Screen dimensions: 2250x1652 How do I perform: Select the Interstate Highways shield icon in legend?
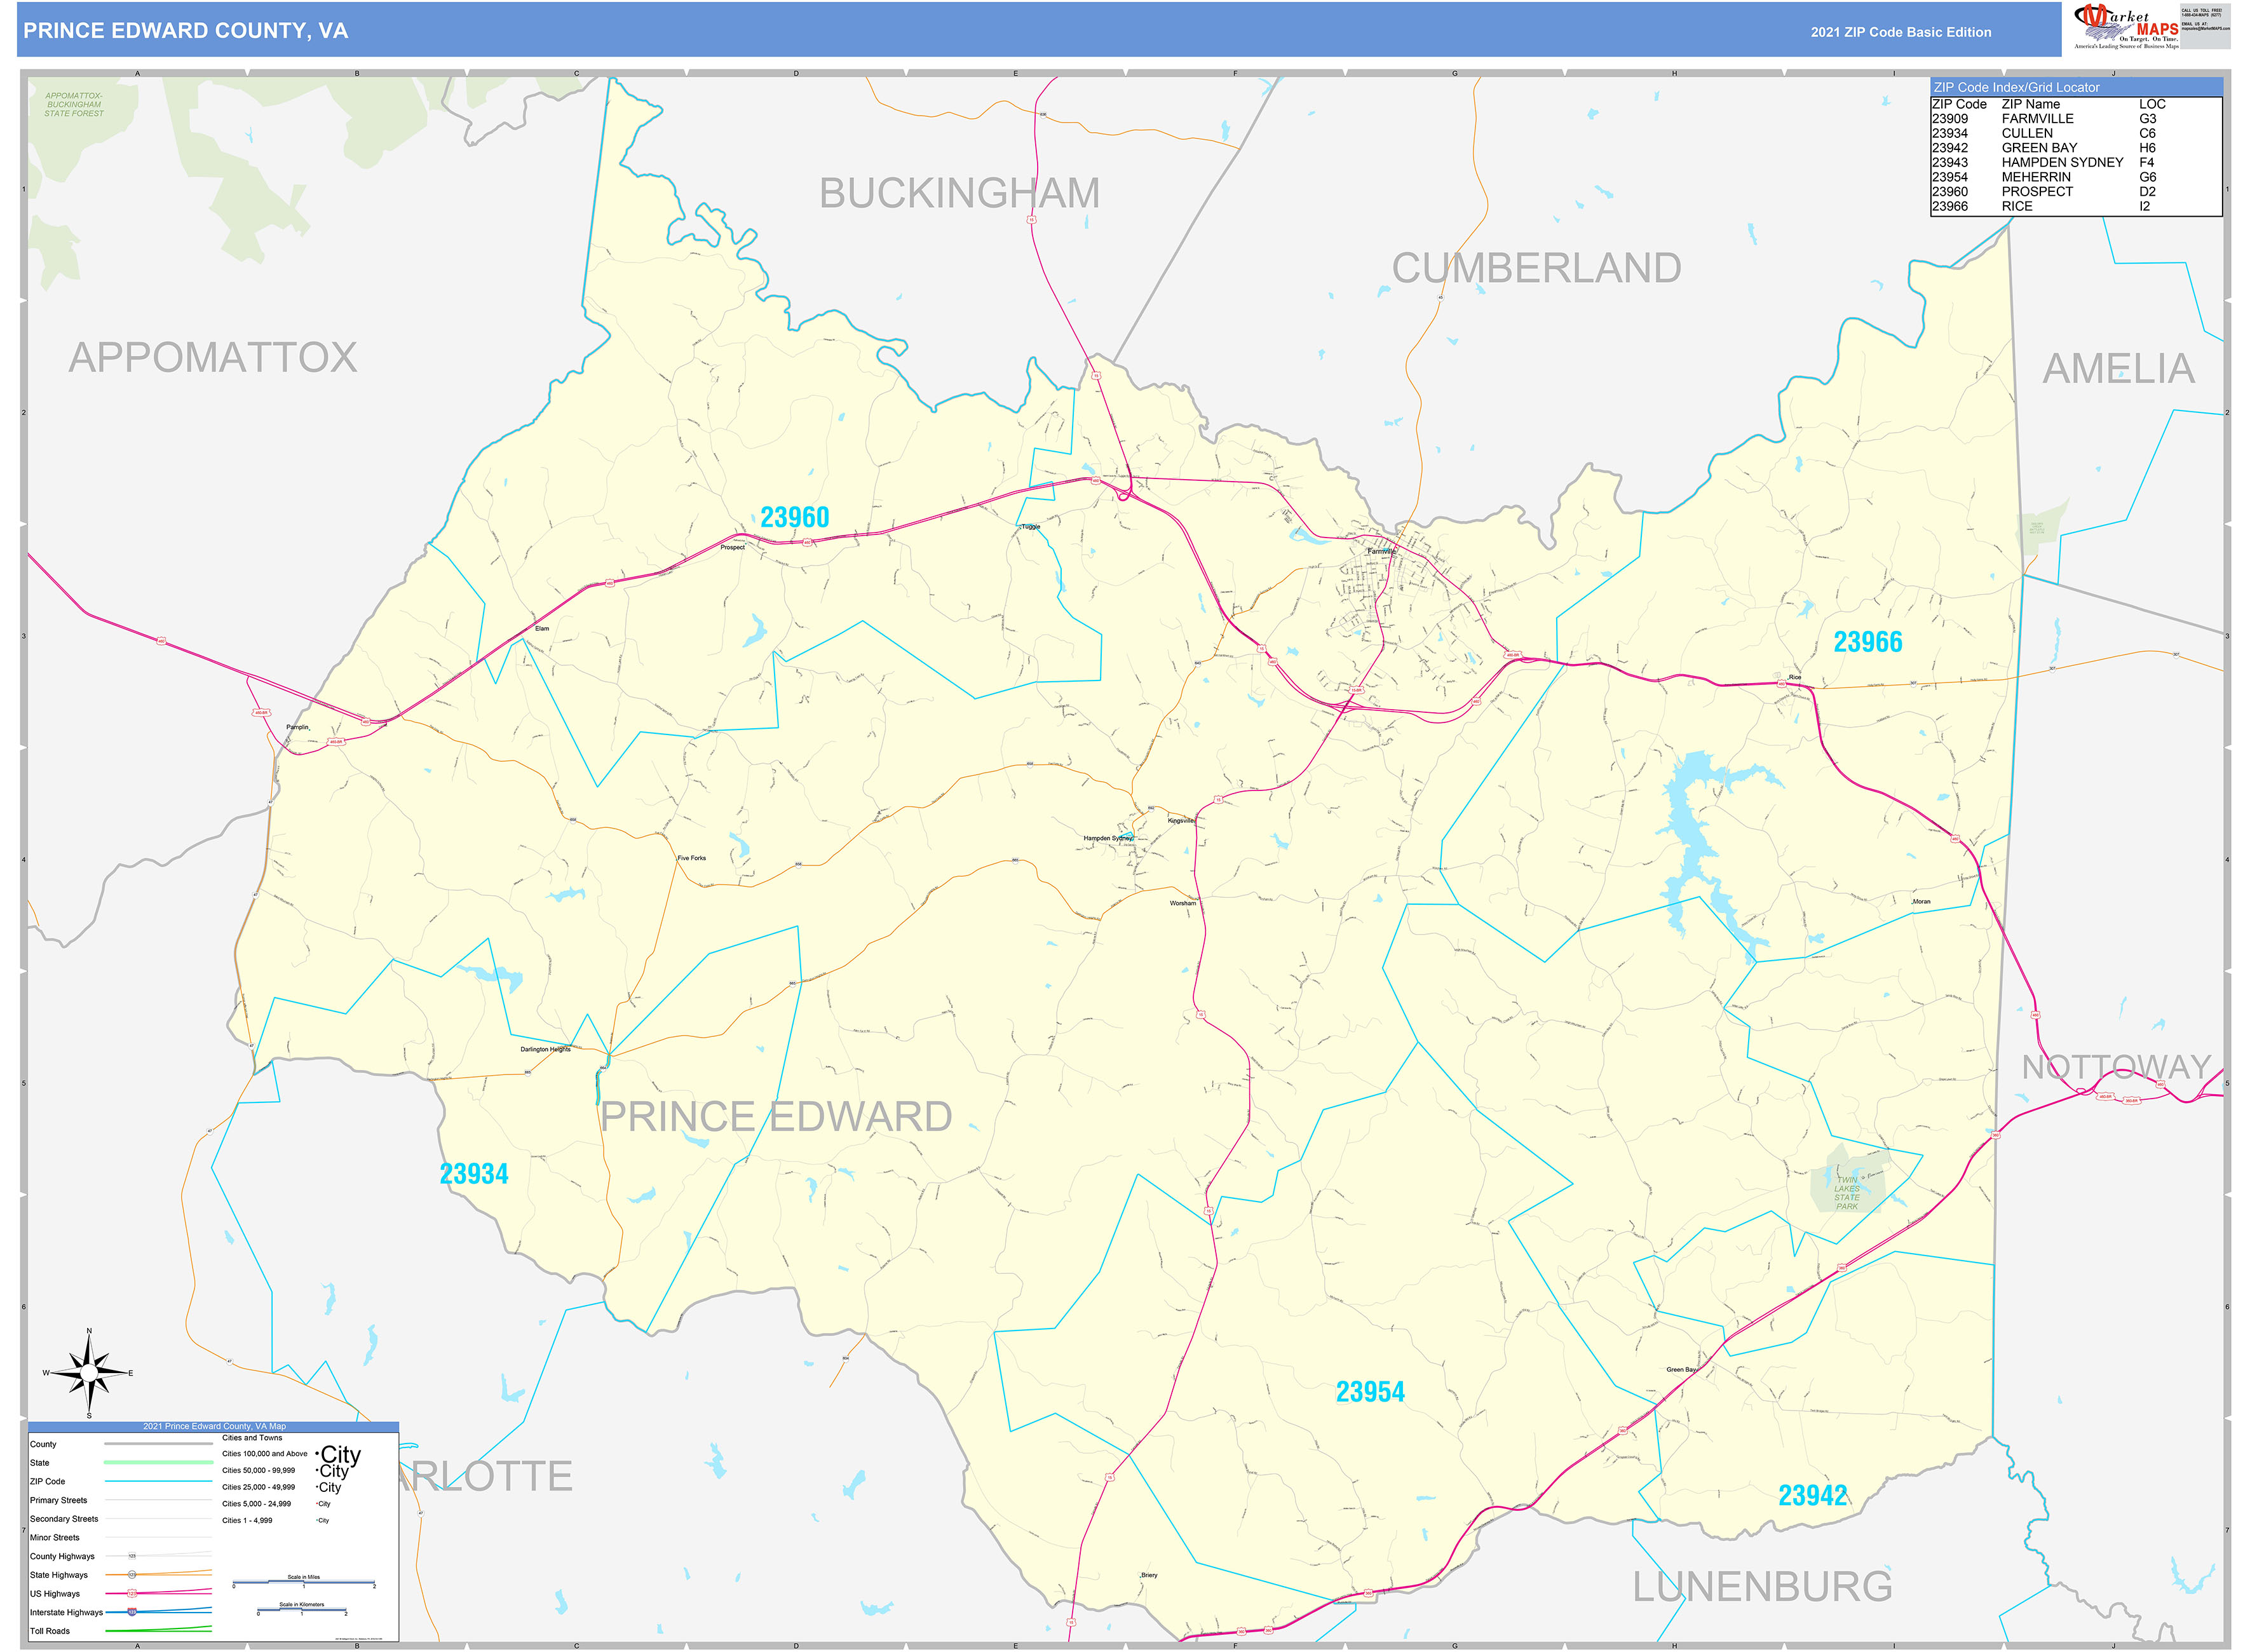click(132, 1612)
